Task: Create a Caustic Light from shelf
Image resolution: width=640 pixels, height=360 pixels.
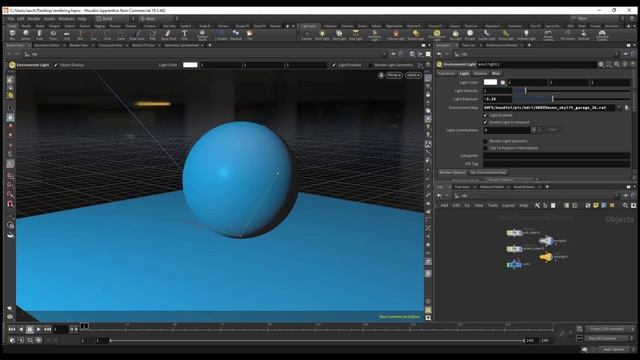Action: [487, 35]
